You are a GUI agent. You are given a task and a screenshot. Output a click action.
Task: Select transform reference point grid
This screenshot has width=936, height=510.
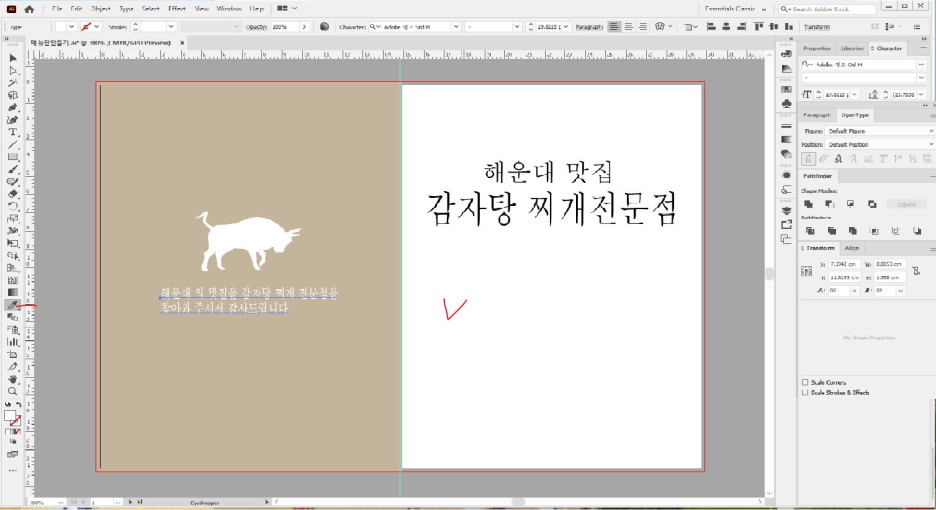806,271
